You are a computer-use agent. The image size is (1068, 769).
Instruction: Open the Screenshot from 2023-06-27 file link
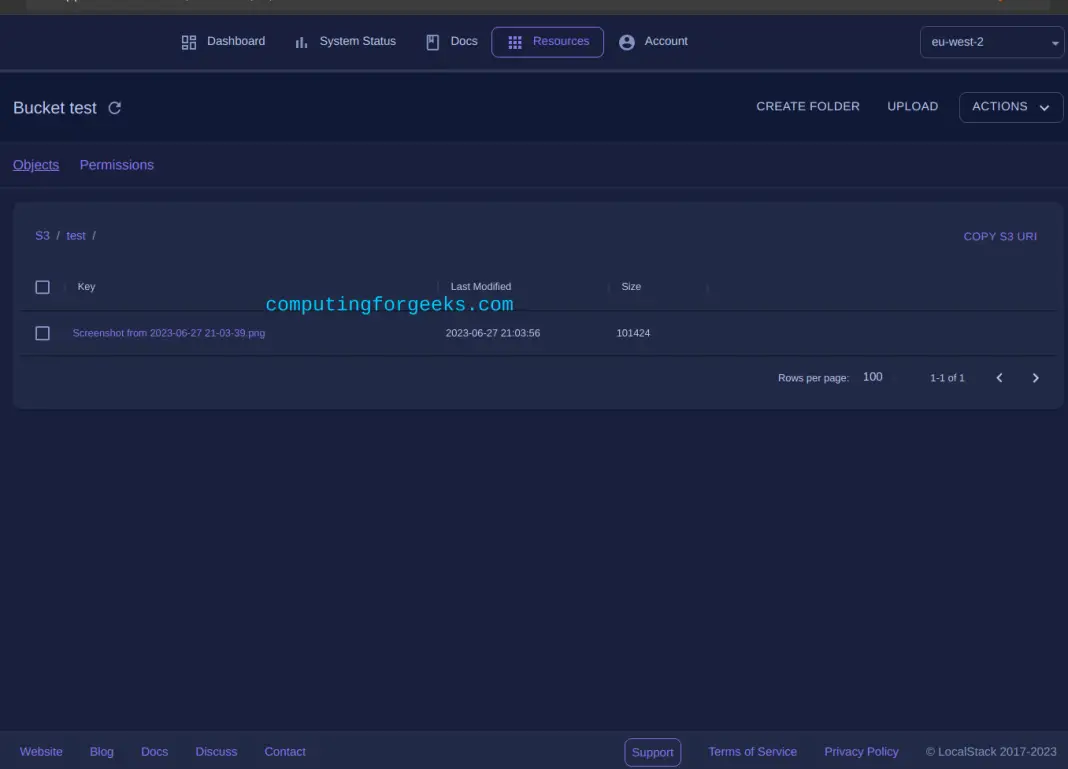[169, 333]
